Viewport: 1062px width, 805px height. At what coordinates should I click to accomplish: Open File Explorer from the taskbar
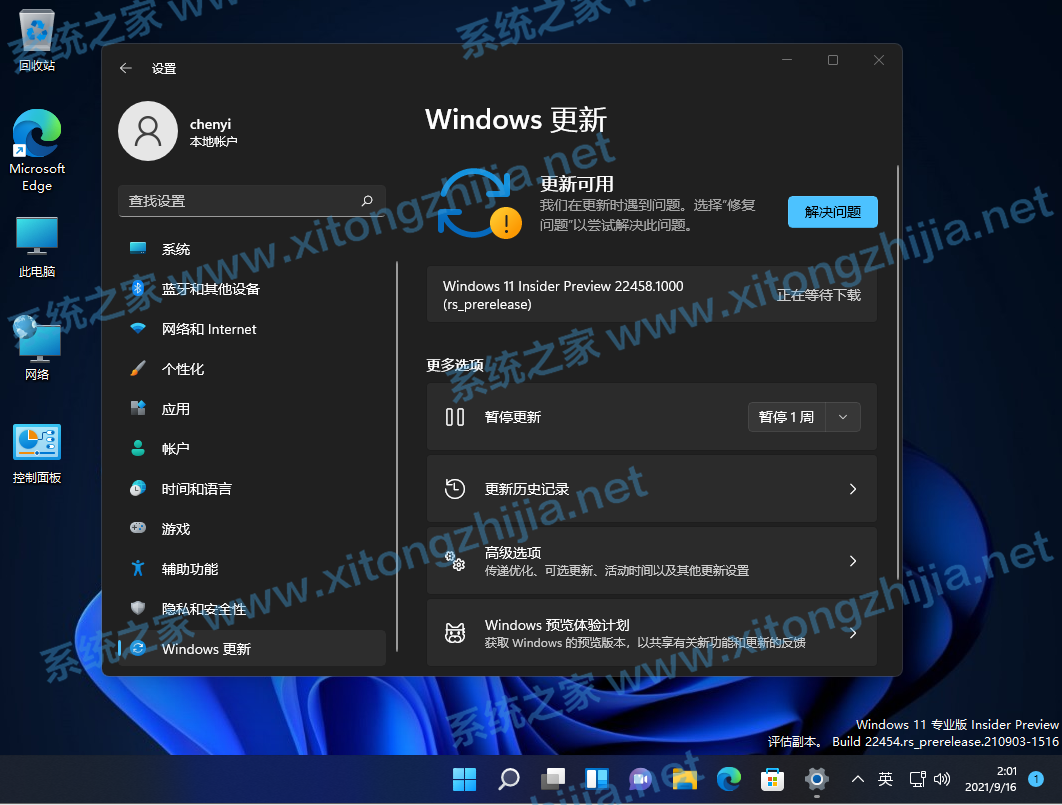[684, 779]
